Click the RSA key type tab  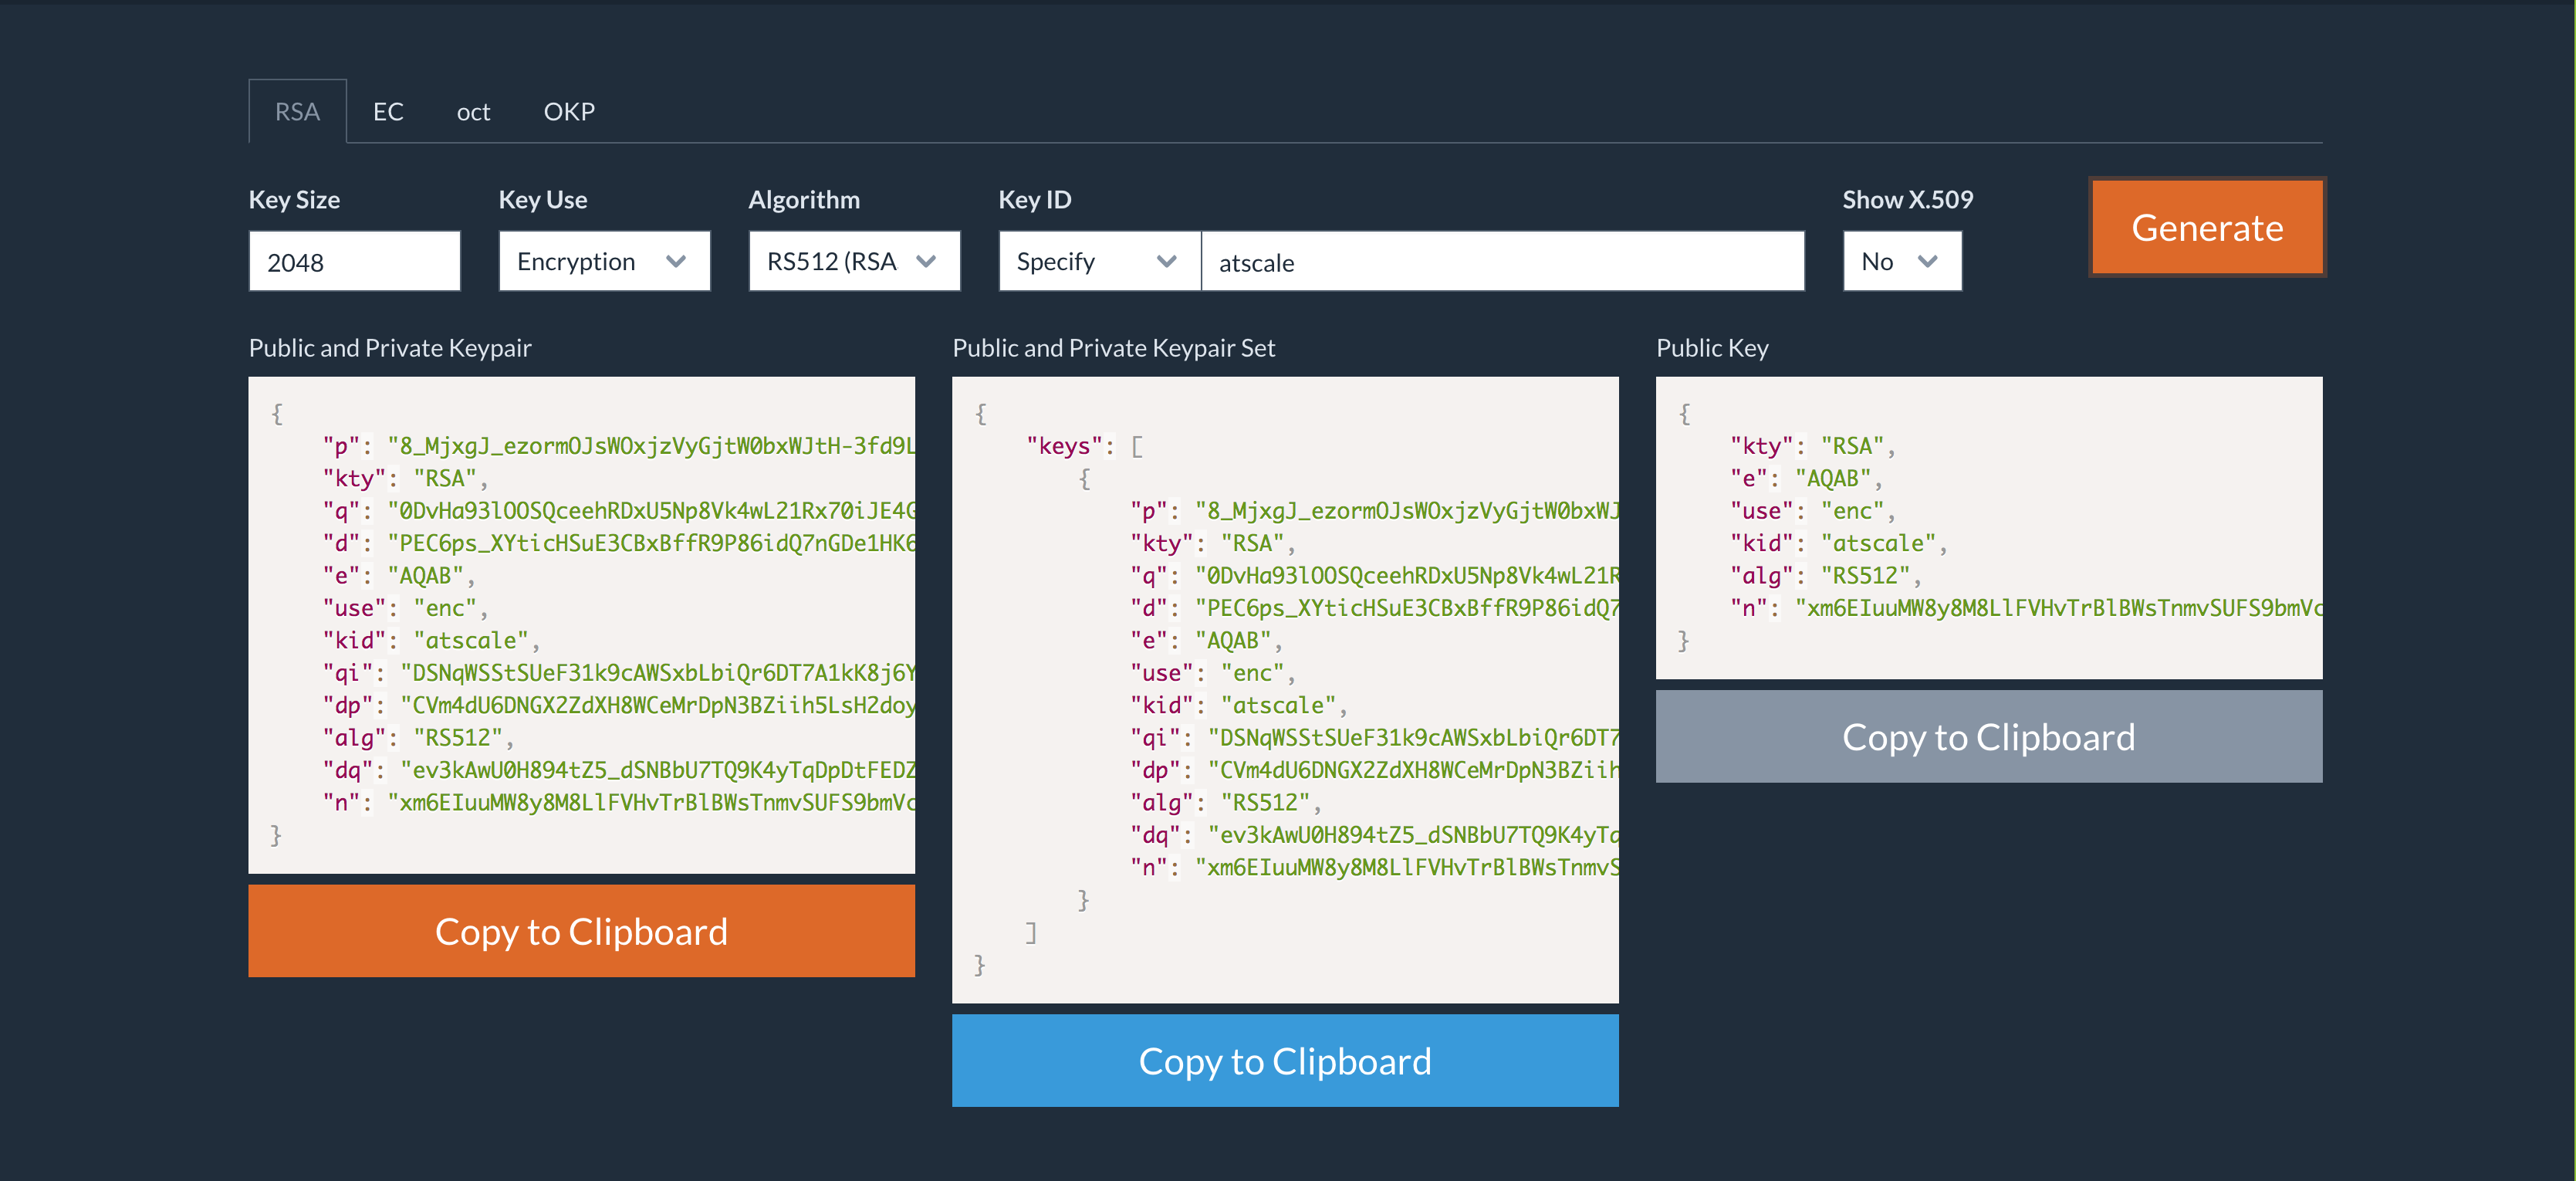tap(297, 110)
